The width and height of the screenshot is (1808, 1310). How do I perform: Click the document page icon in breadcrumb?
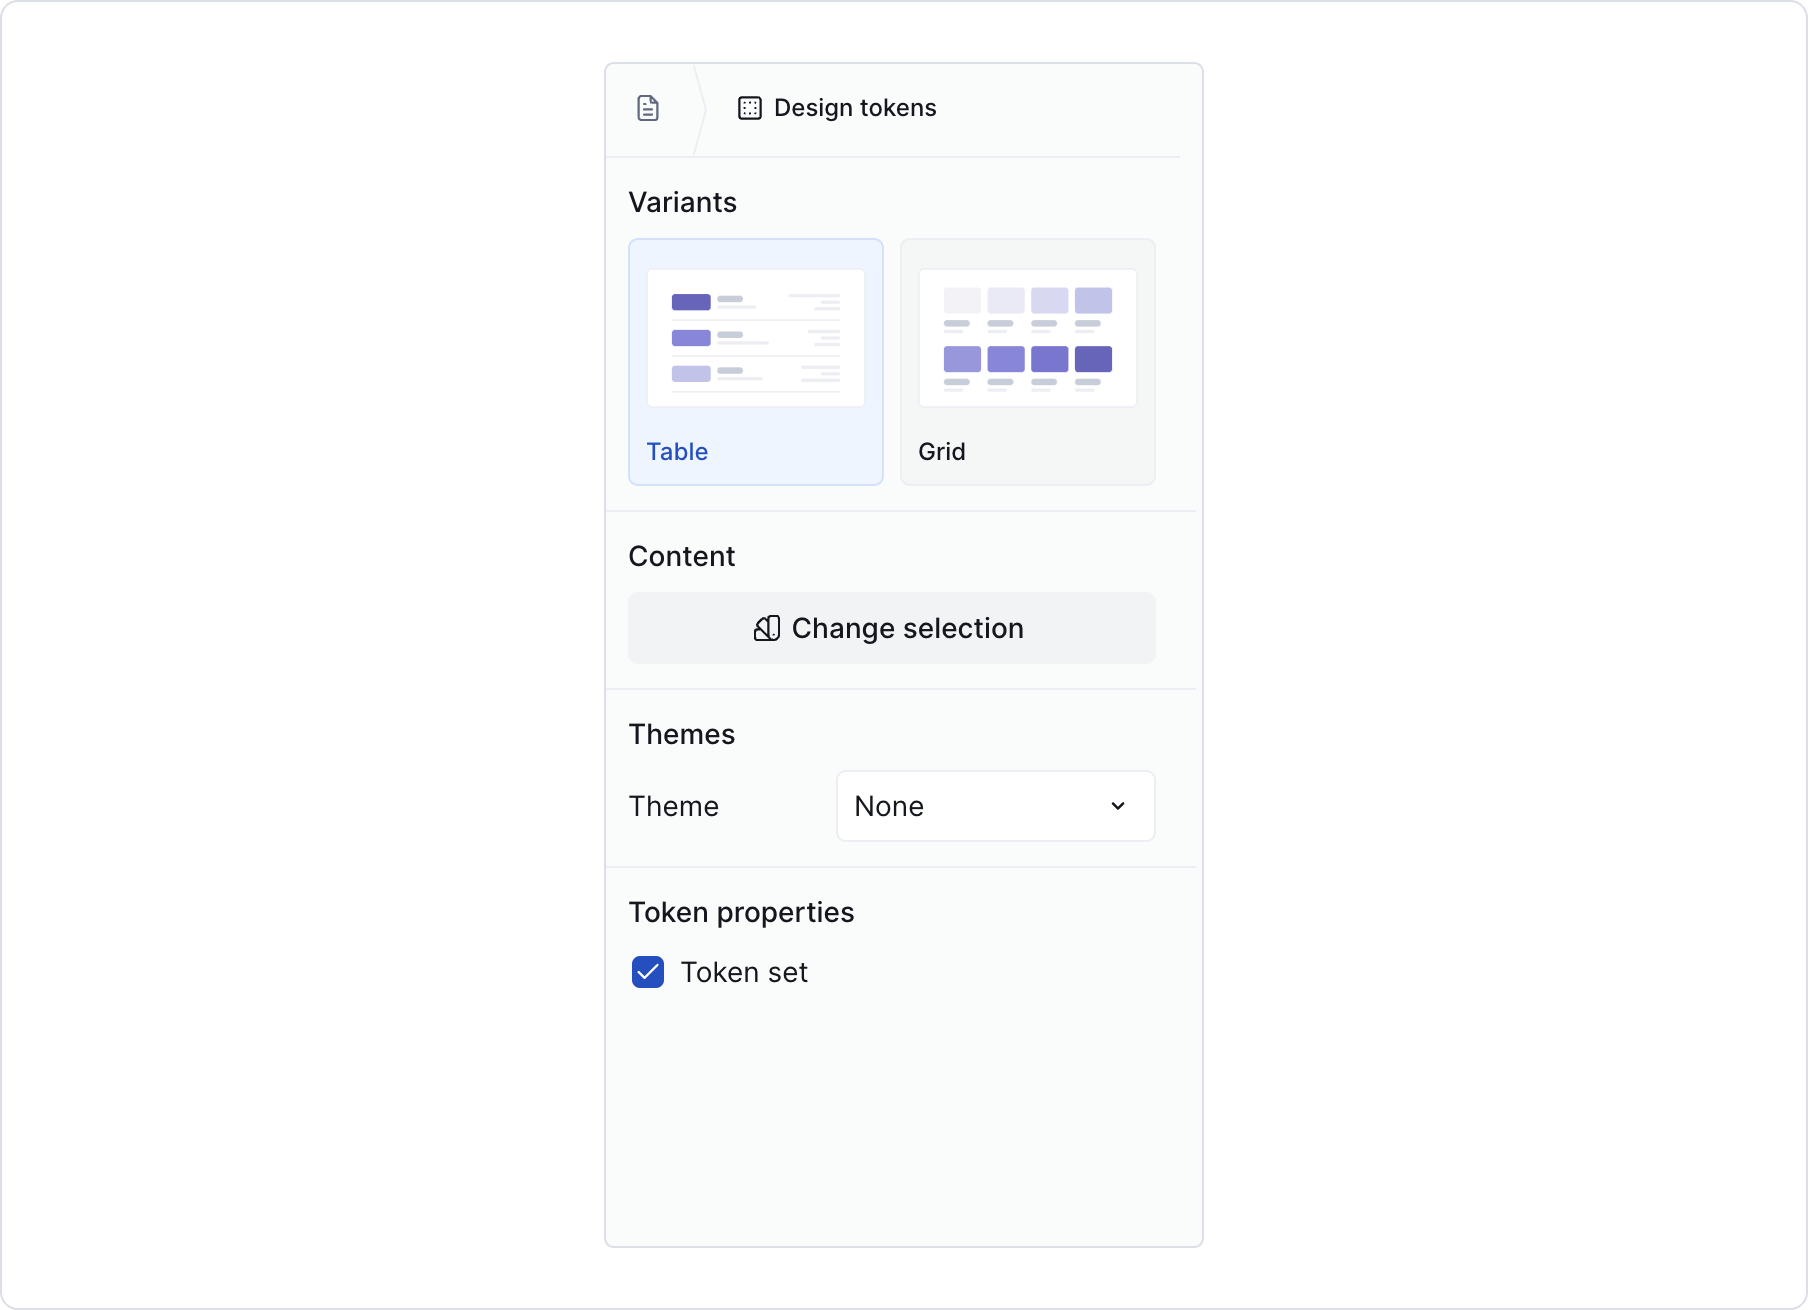click(648, 108)
